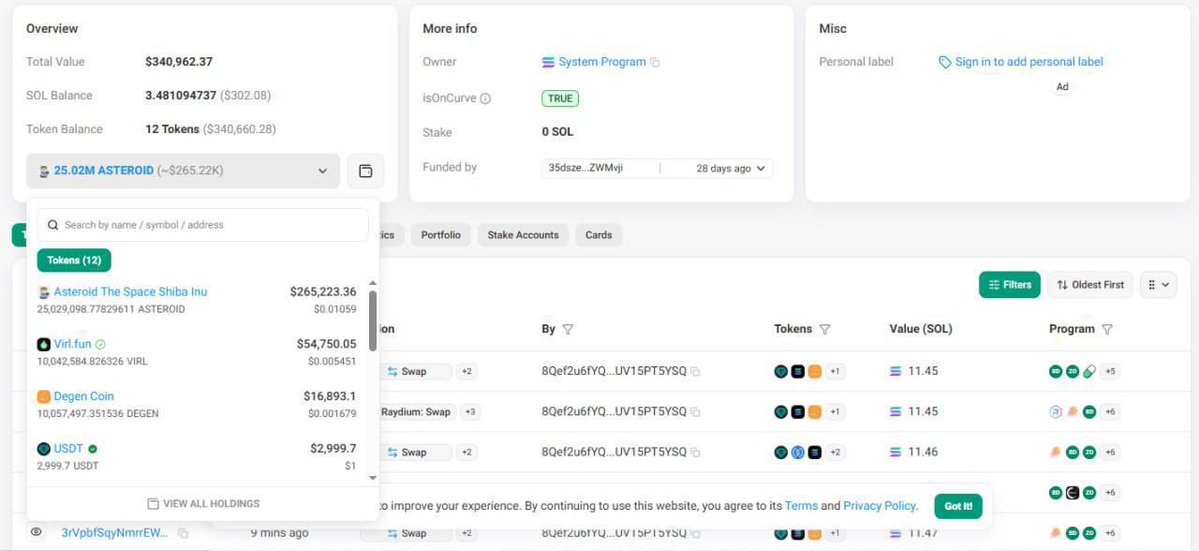The height and width of the screenshot is (551, 1199).
Task: Click the filter icon on the Program column
Action: point(1107,329)
